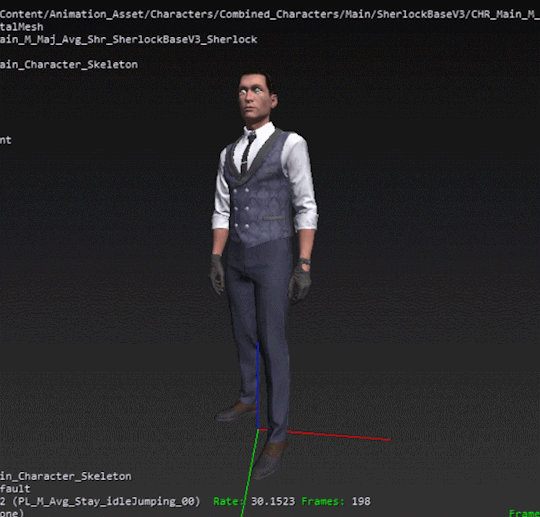Click the blue vertical axis line
This screenshot has height=517, width=540.
point(258,386)
